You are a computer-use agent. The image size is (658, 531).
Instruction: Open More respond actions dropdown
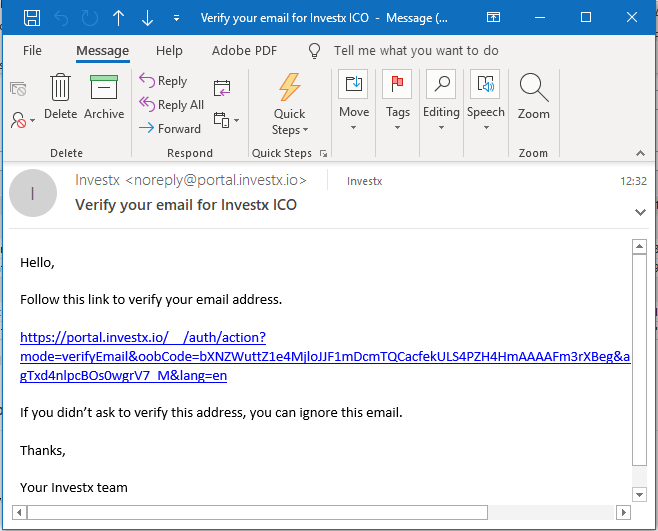226,120
